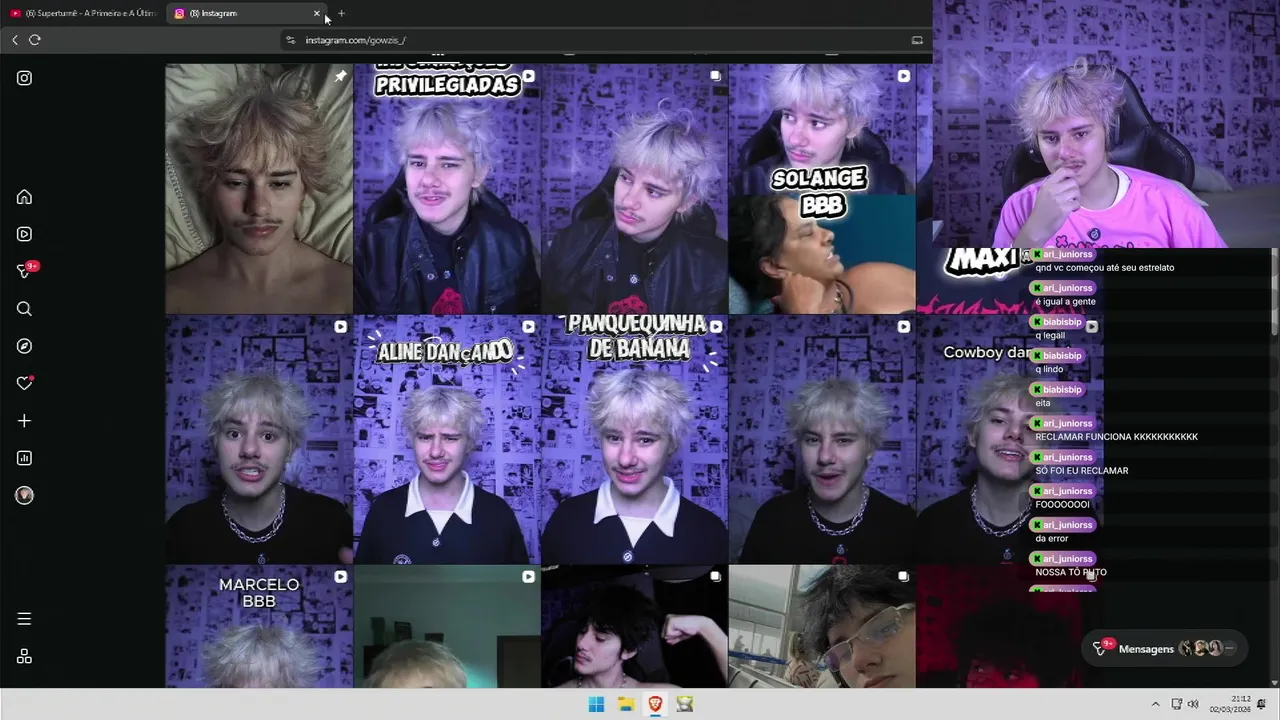Go back with browser back arrow
The image size is (1280, 720).
[15, 40]
